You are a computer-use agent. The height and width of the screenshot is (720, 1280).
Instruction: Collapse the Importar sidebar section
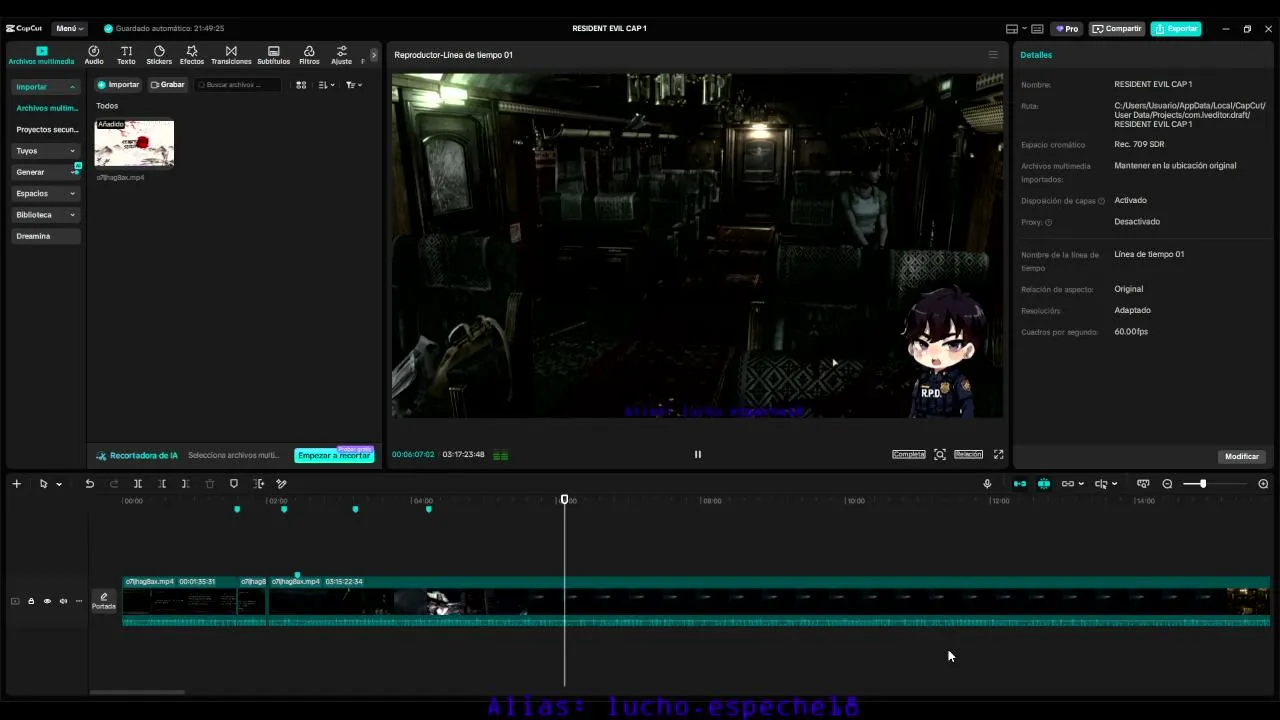45,87
